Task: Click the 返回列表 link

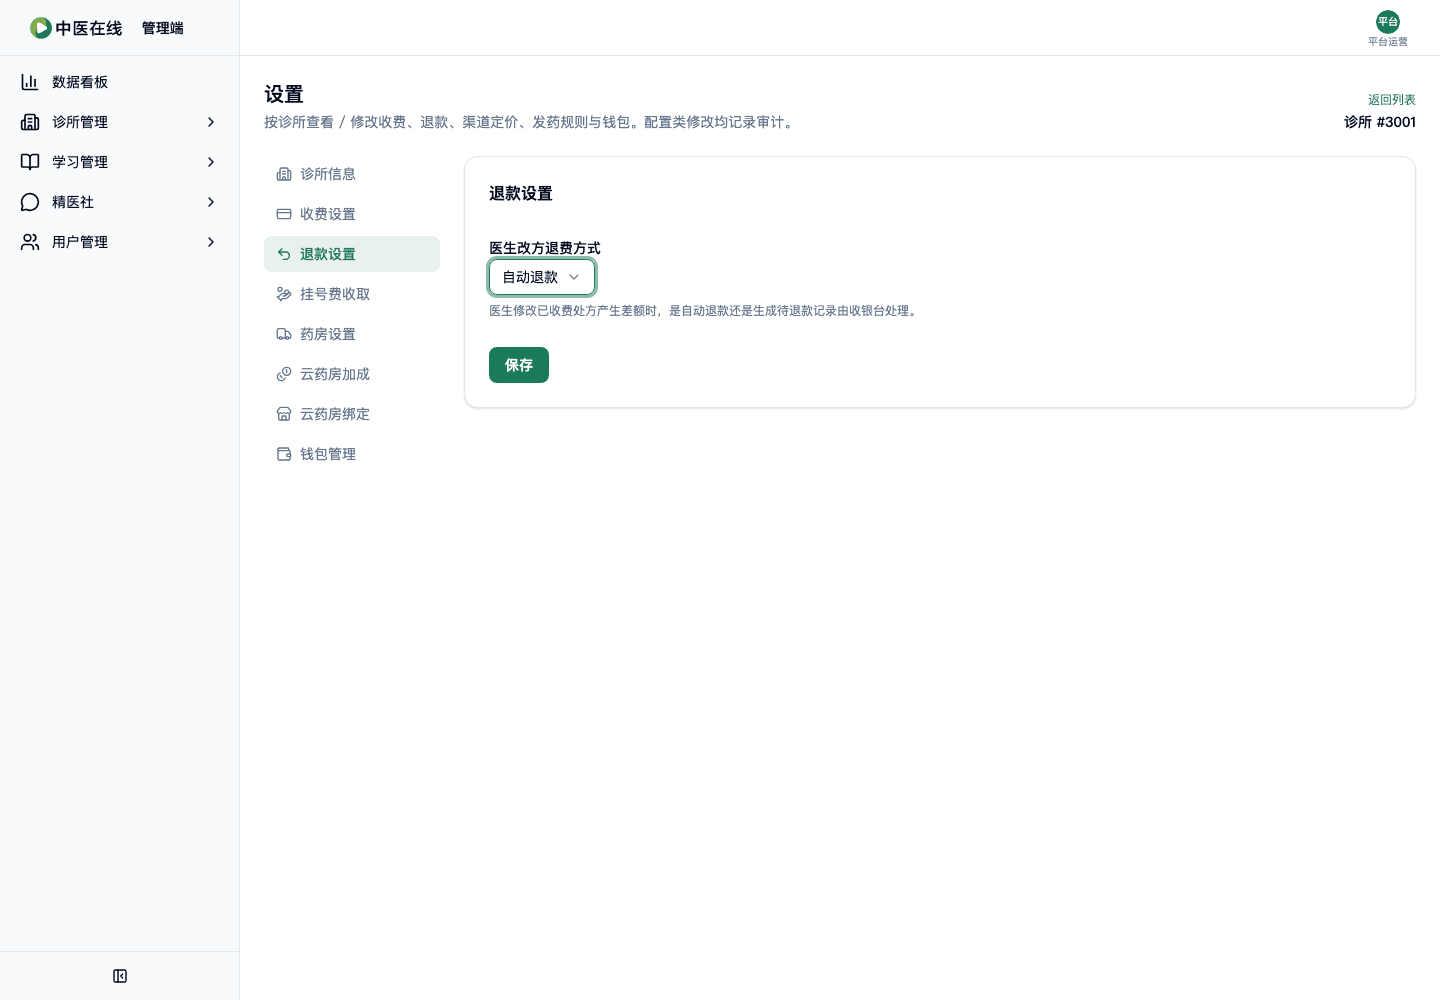Action: (1392, 100)
